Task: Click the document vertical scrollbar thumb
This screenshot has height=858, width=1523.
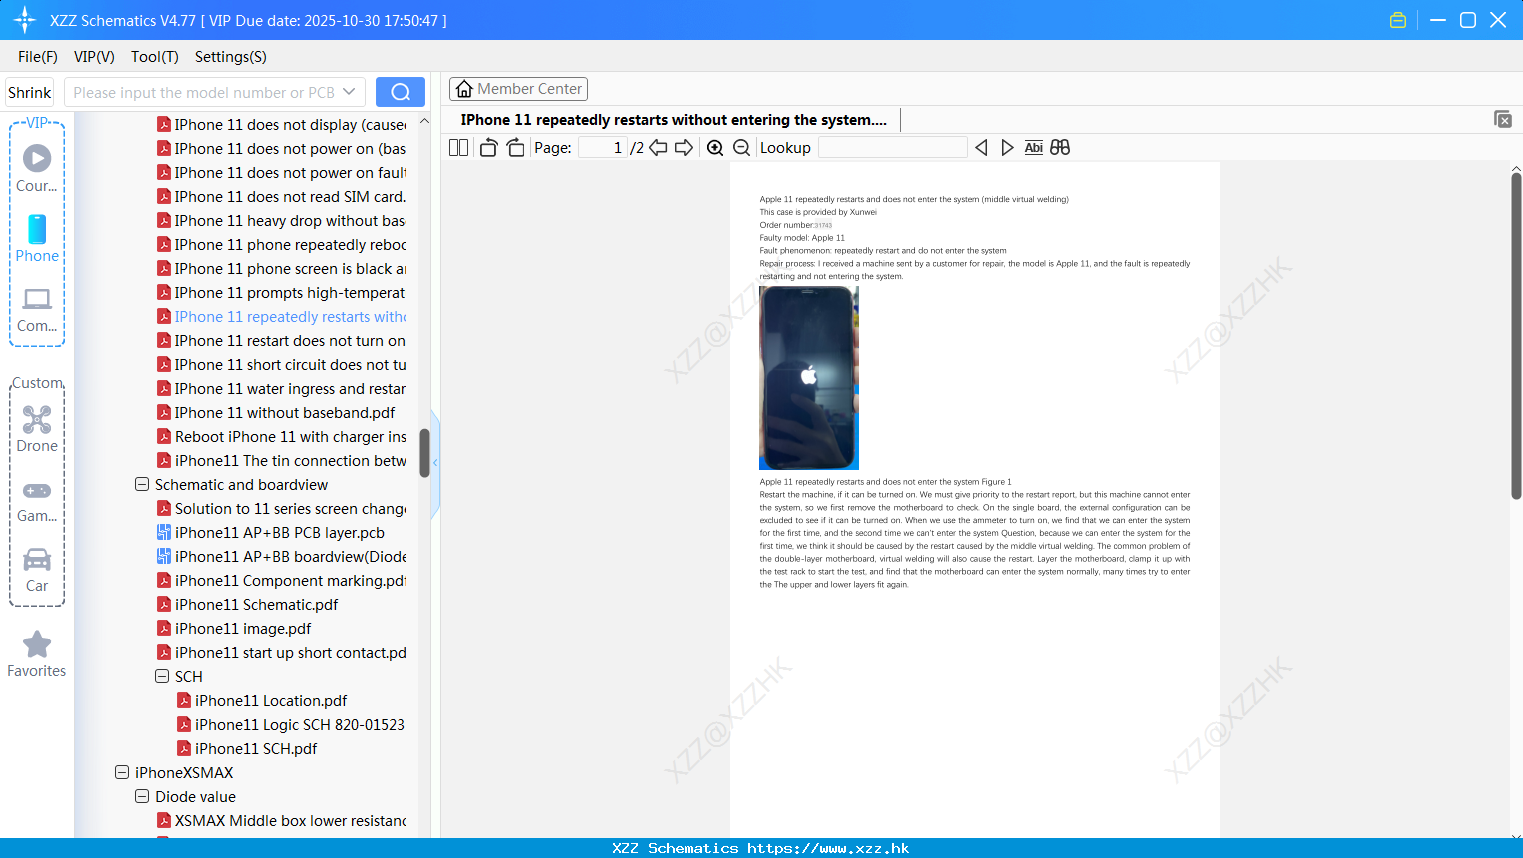Action: point(1516,336)
